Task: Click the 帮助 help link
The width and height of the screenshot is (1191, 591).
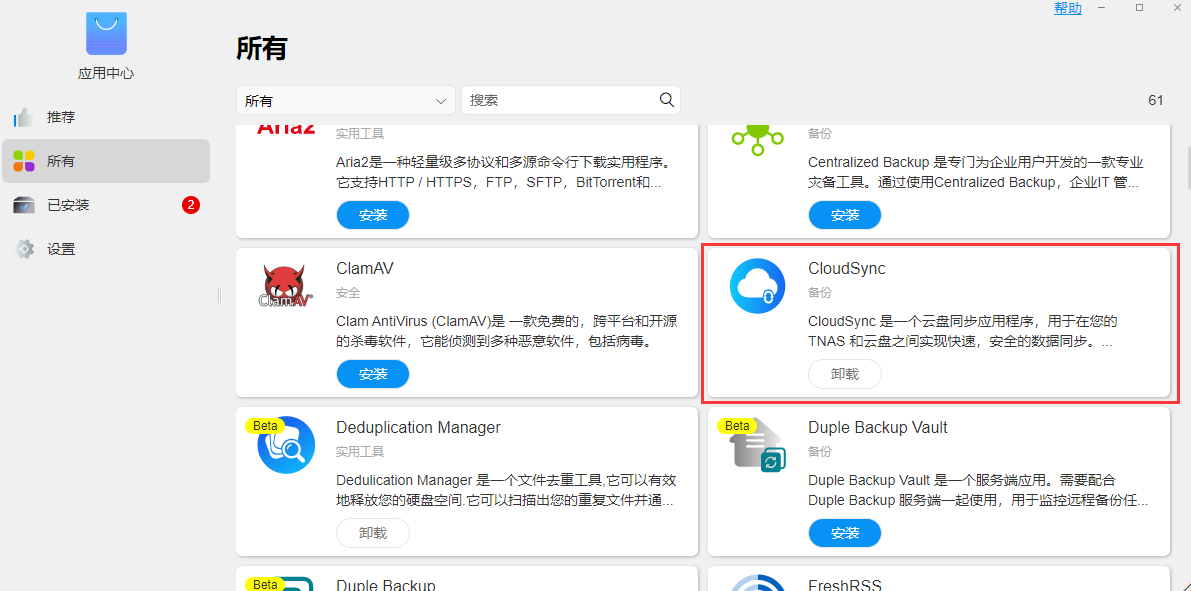Action: click(1067, 8)
